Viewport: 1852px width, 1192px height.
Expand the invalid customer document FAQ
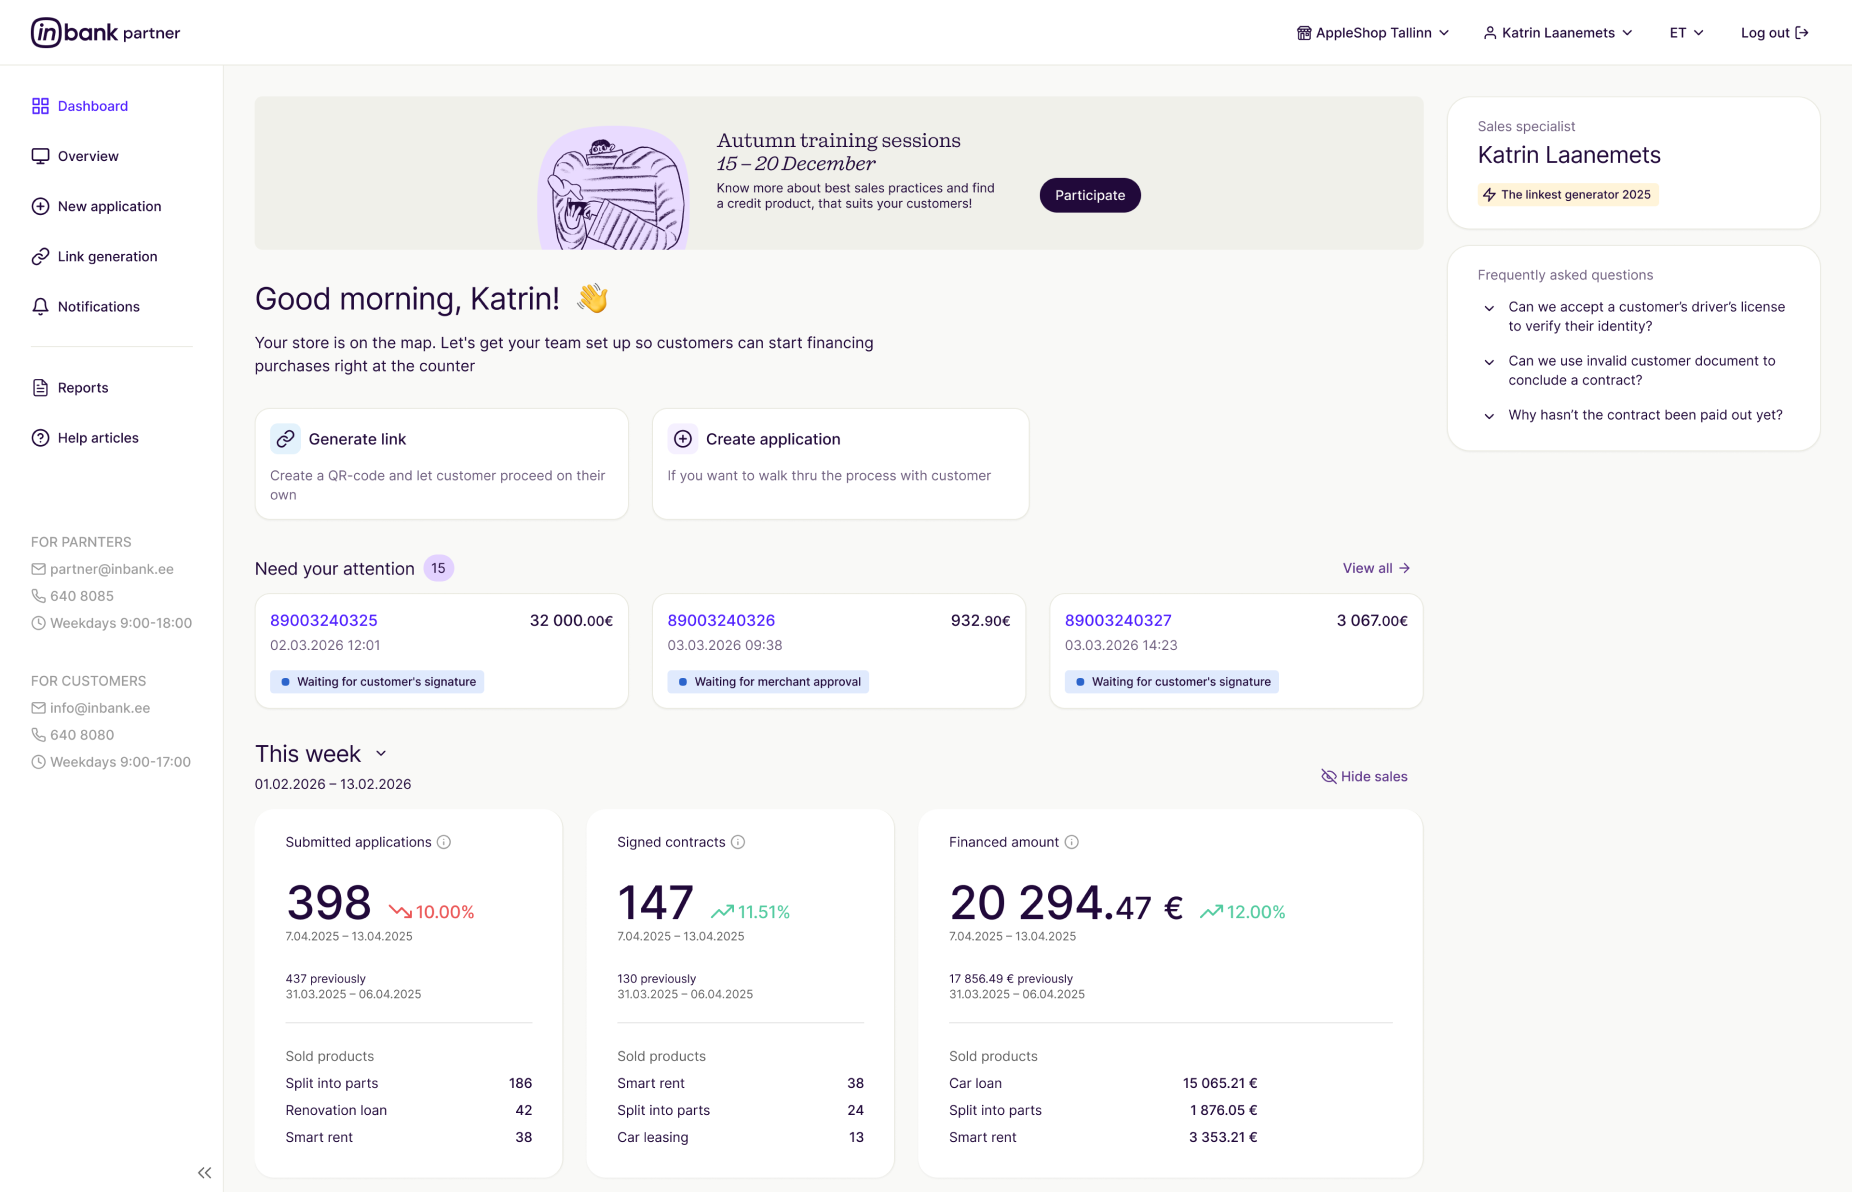tap(1634, 371)
